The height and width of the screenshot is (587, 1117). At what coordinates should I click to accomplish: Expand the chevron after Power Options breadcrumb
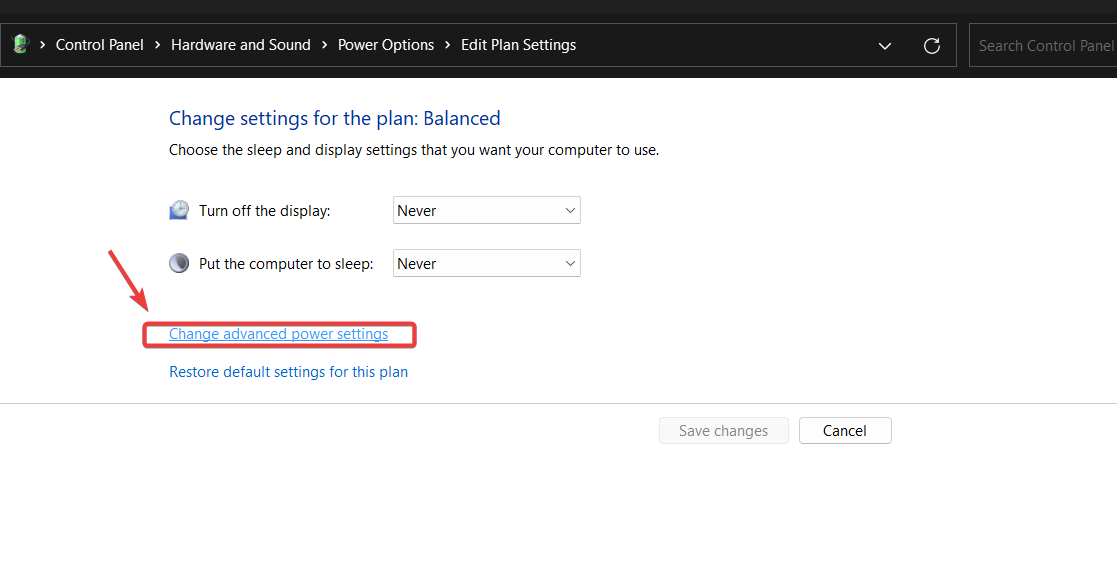click(448, 45)
